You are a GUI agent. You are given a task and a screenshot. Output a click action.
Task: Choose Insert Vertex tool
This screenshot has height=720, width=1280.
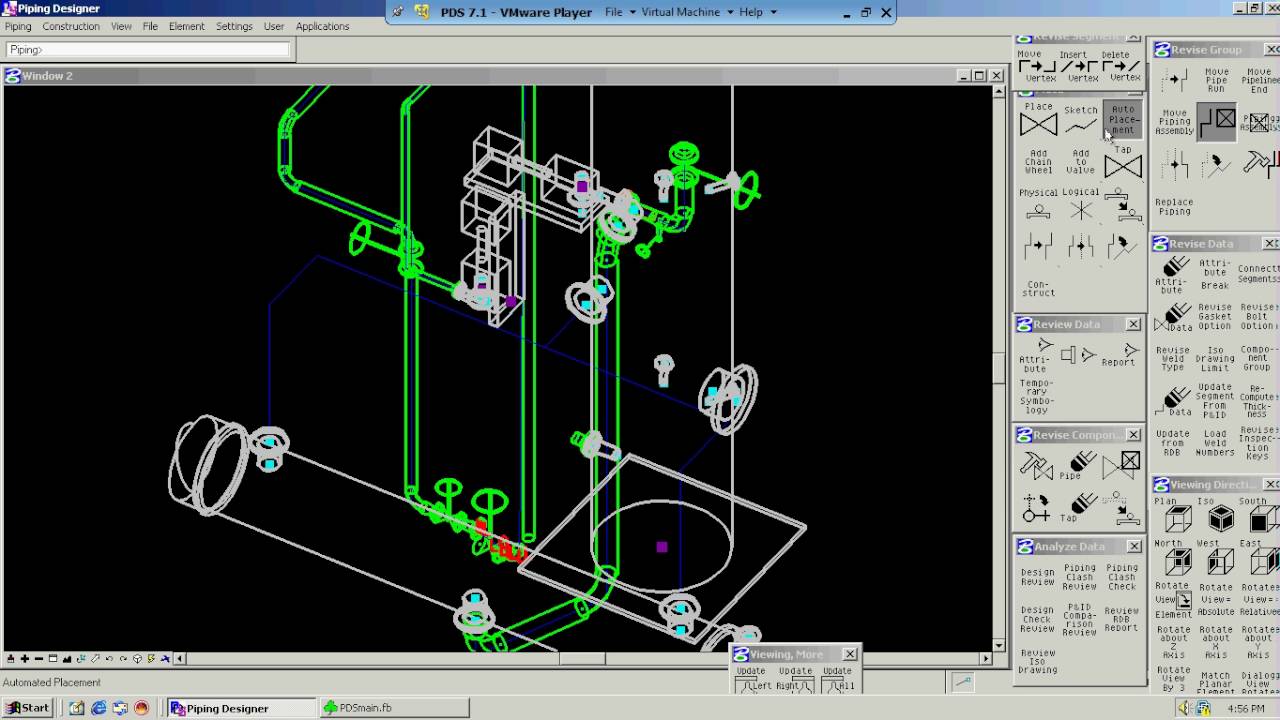(1080, 68)
